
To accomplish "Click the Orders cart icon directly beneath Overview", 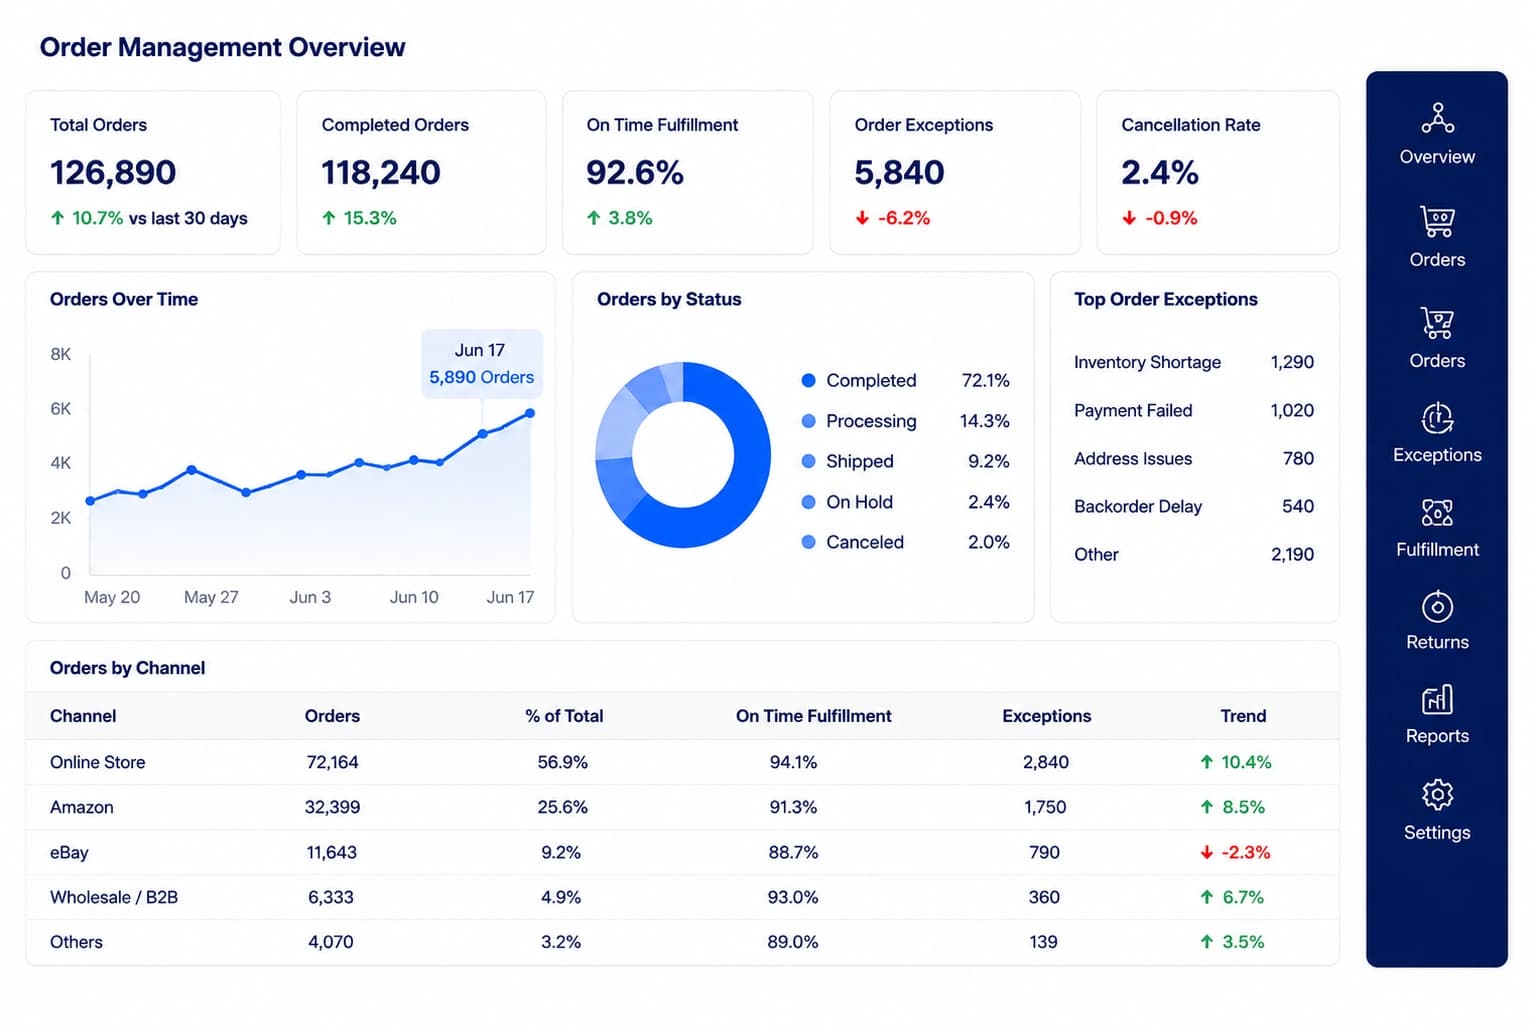I will click(1437, 221).
